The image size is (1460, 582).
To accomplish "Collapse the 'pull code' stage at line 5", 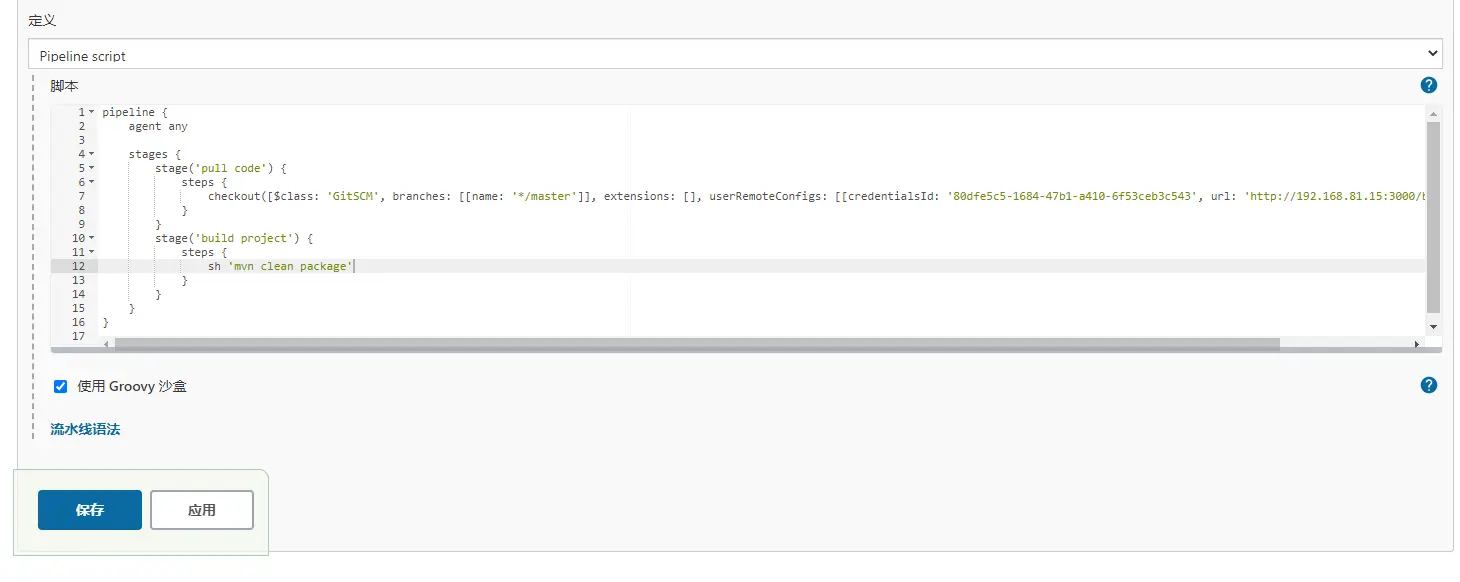I will [92, 168].
